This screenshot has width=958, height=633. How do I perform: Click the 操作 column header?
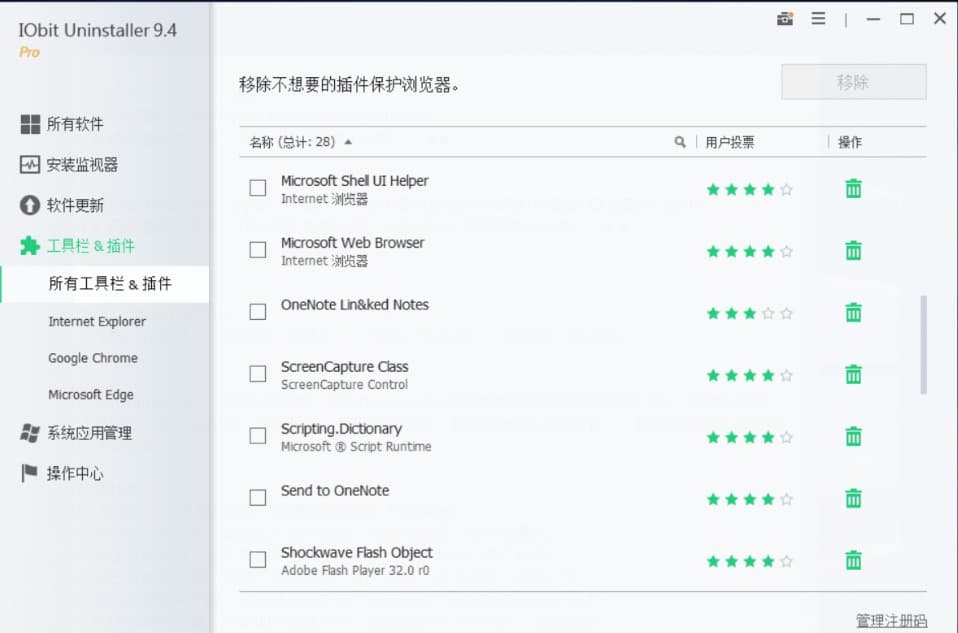coord(850,142)
